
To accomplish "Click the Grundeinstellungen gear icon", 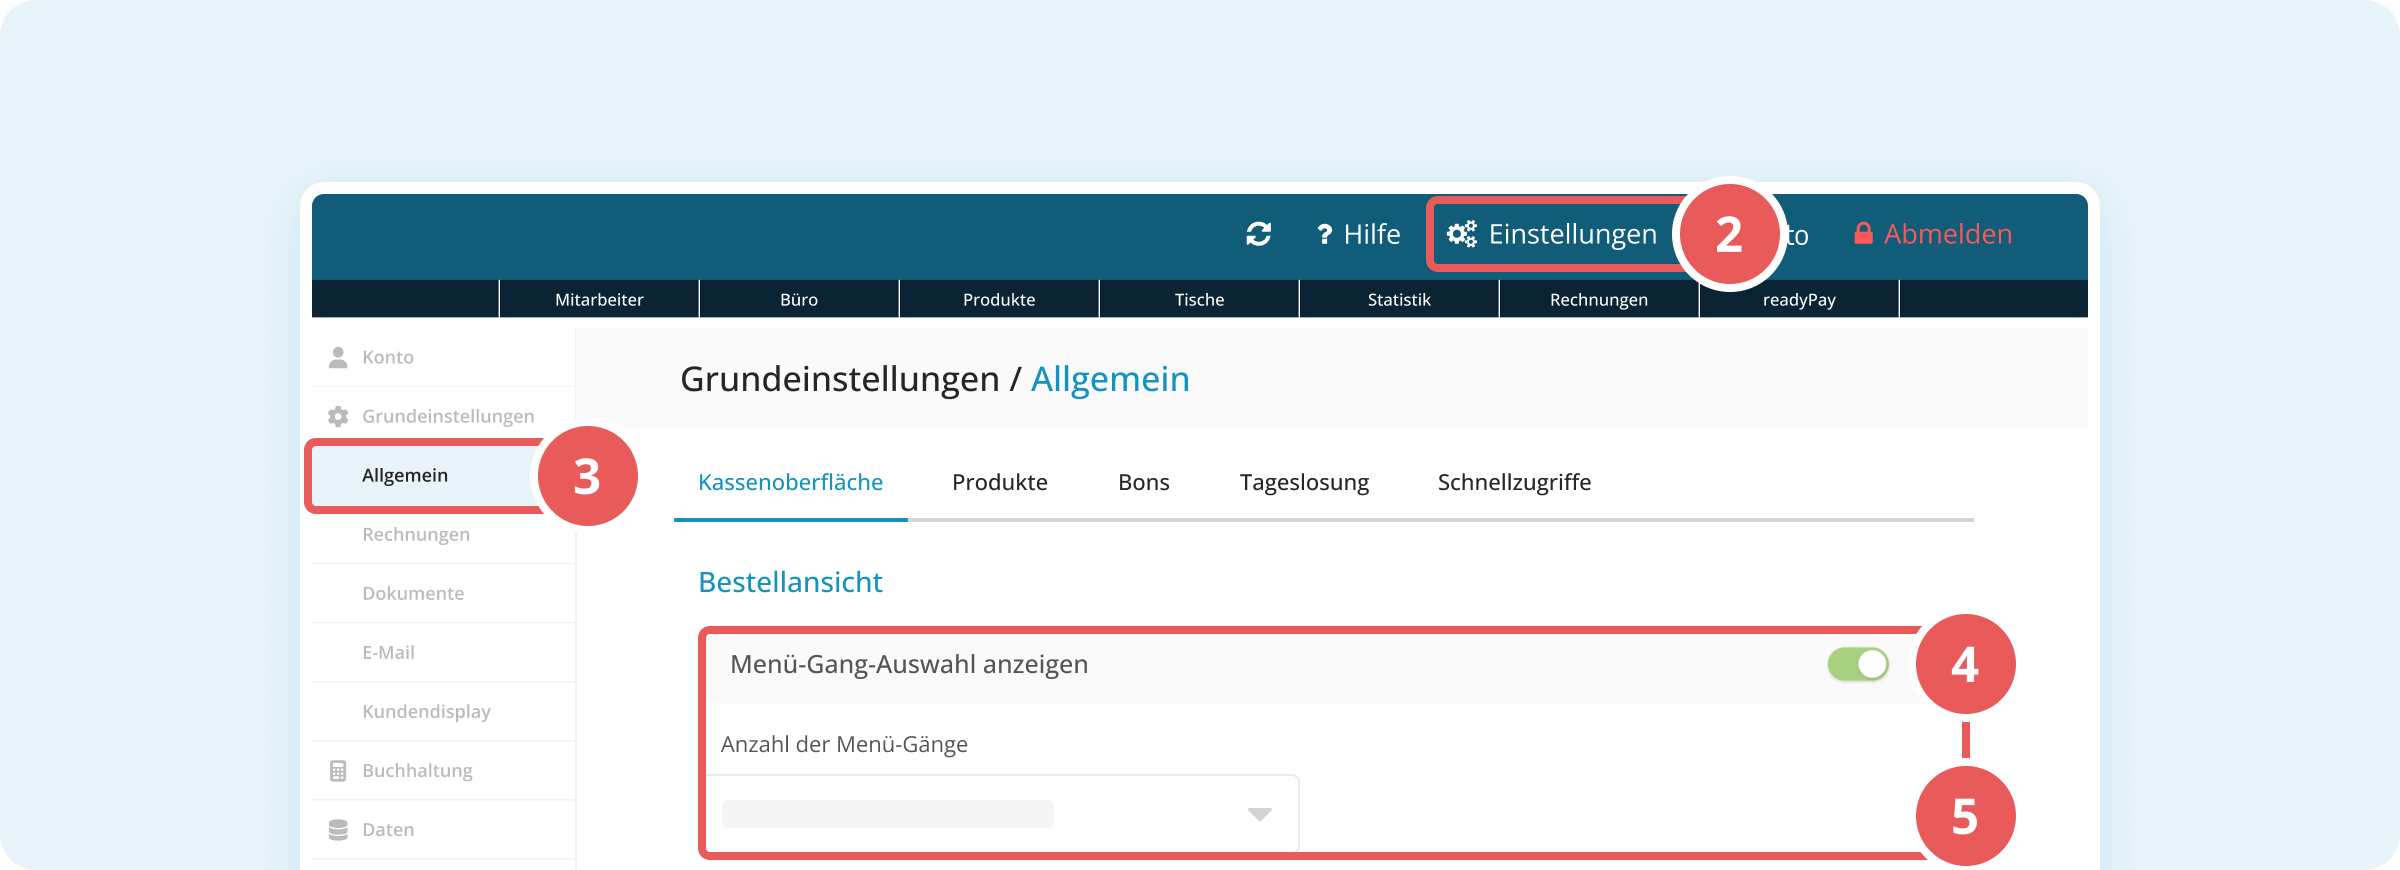I will point(338,416).
